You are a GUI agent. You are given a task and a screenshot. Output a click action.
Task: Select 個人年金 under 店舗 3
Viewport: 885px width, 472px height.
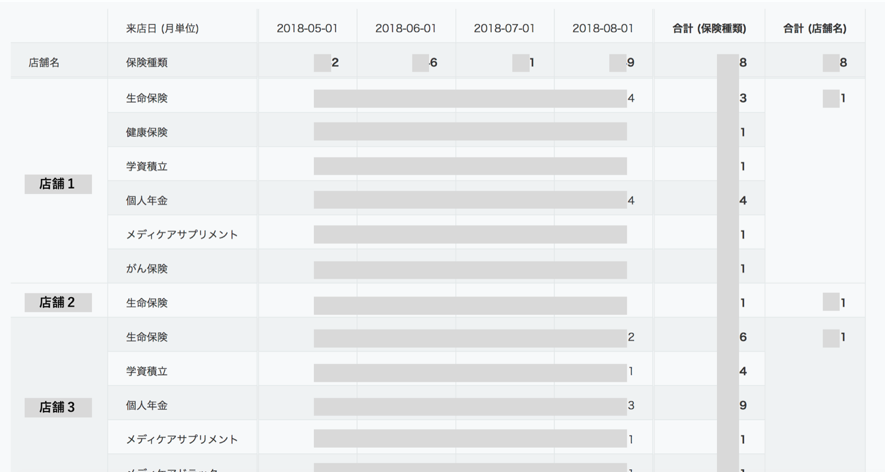click(x=147, y=405)
